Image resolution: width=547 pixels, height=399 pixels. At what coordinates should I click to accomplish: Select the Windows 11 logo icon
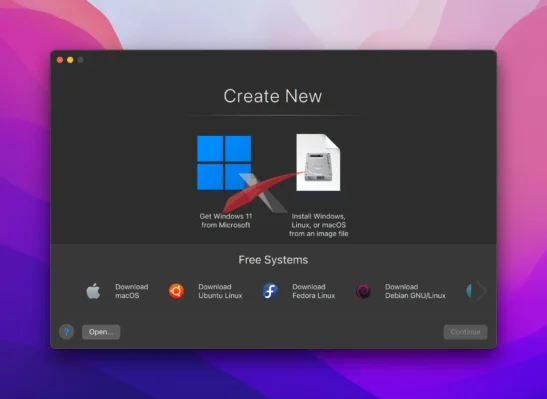tap(224, 163)
